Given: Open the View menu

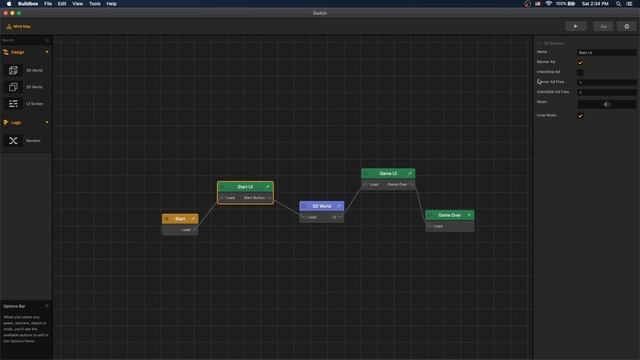Looking at the screenshot, I should (78, 4).
